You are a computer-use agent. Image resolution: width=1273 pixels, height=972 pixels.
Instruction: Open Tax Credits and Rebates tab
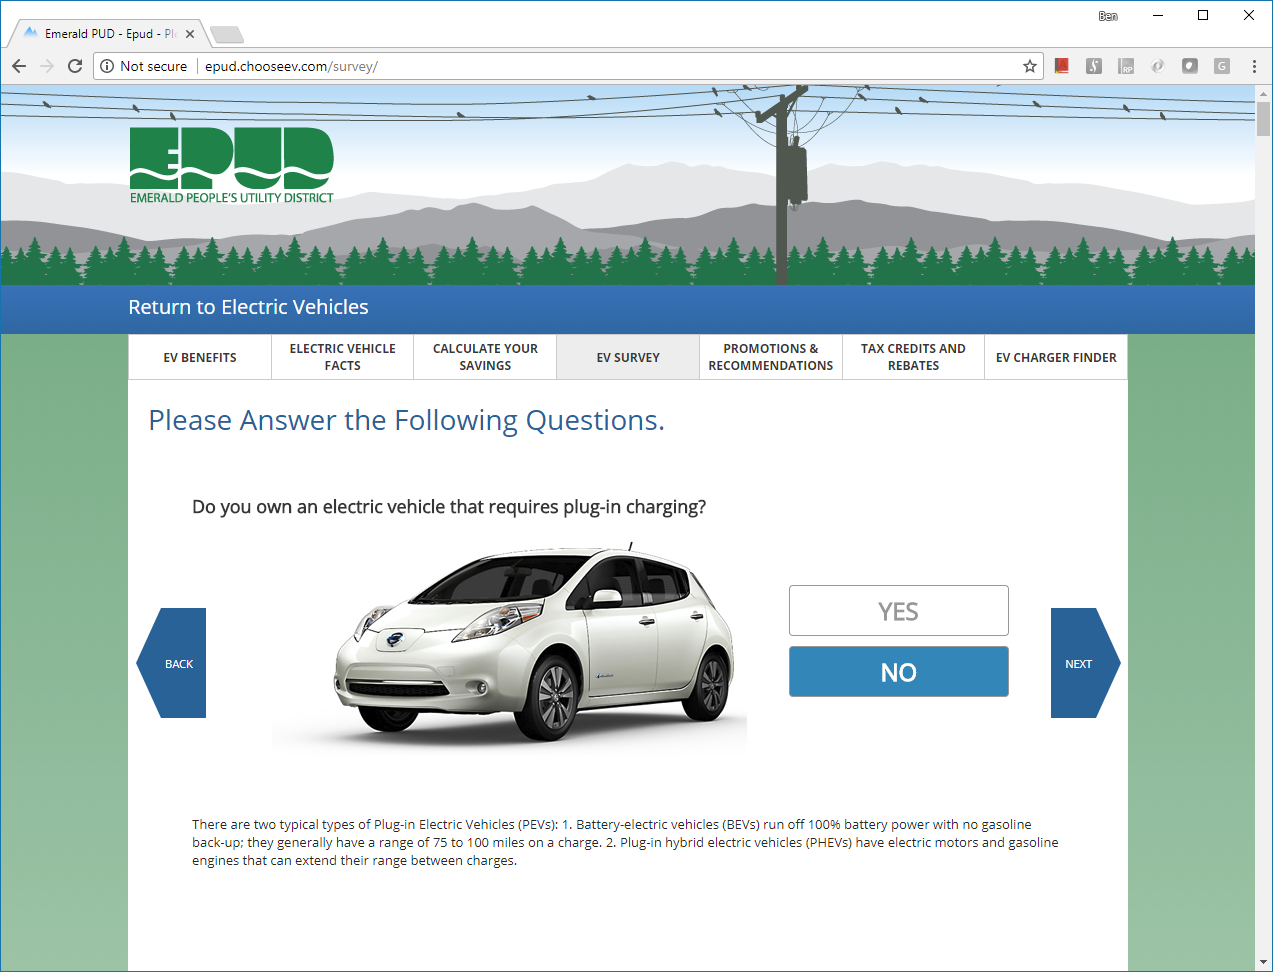click(x=913, y=357)
